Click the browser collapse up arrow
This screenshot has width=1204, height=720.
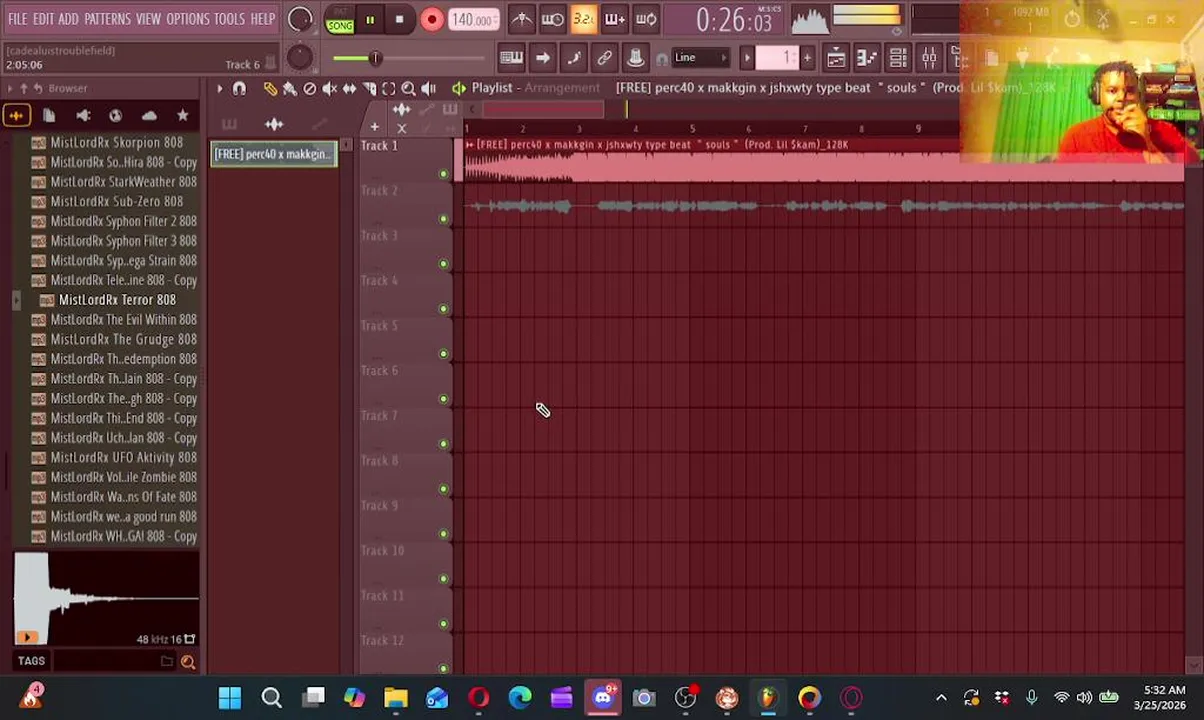point(24,88)
